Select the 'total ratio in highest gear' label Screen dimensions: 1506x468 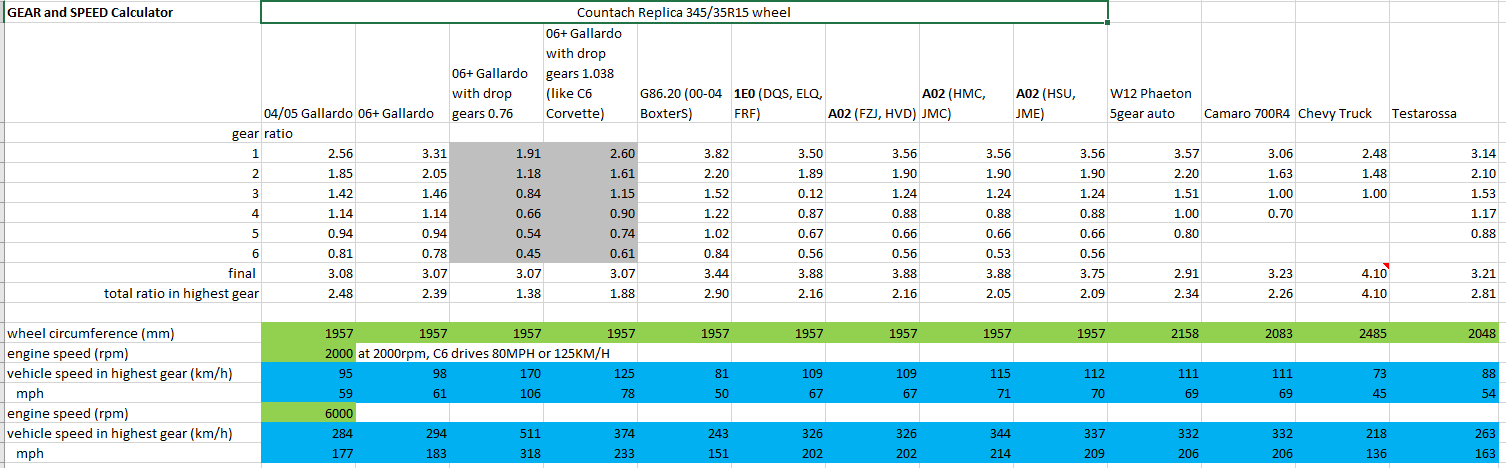(132, 293)
